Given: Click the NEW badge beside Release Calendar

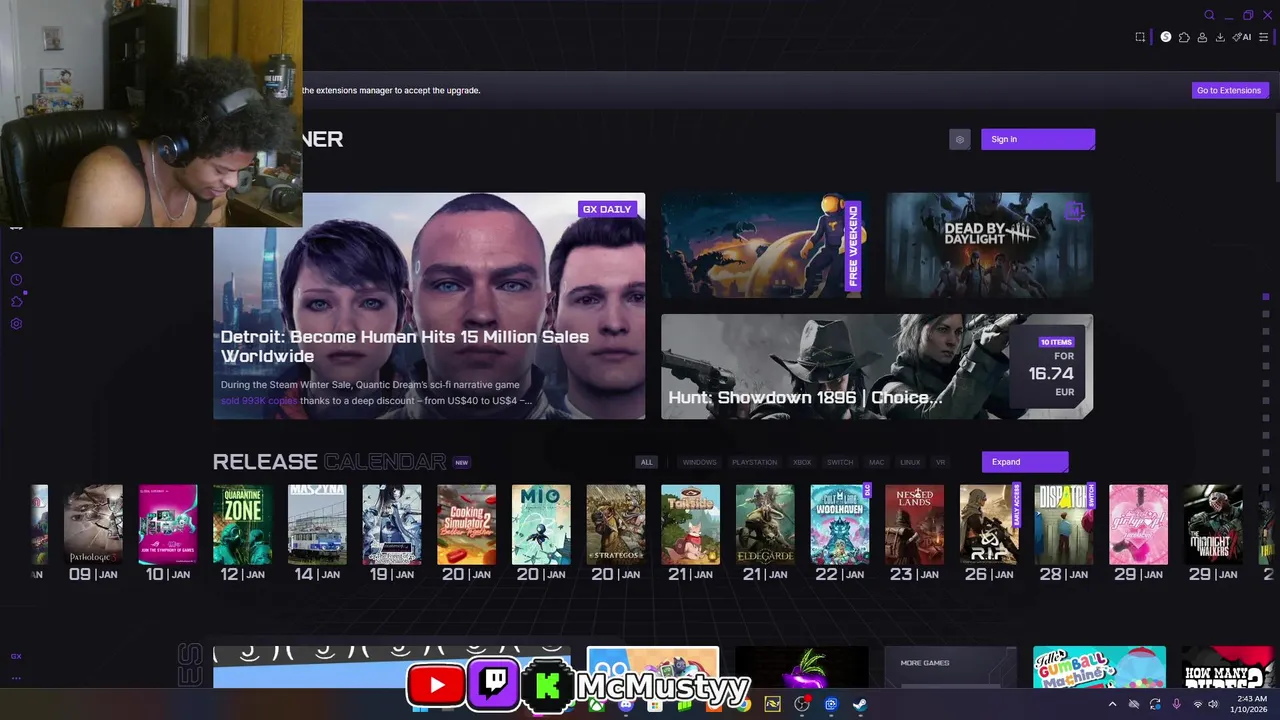Looking at the screenshot, I should 461,462.
